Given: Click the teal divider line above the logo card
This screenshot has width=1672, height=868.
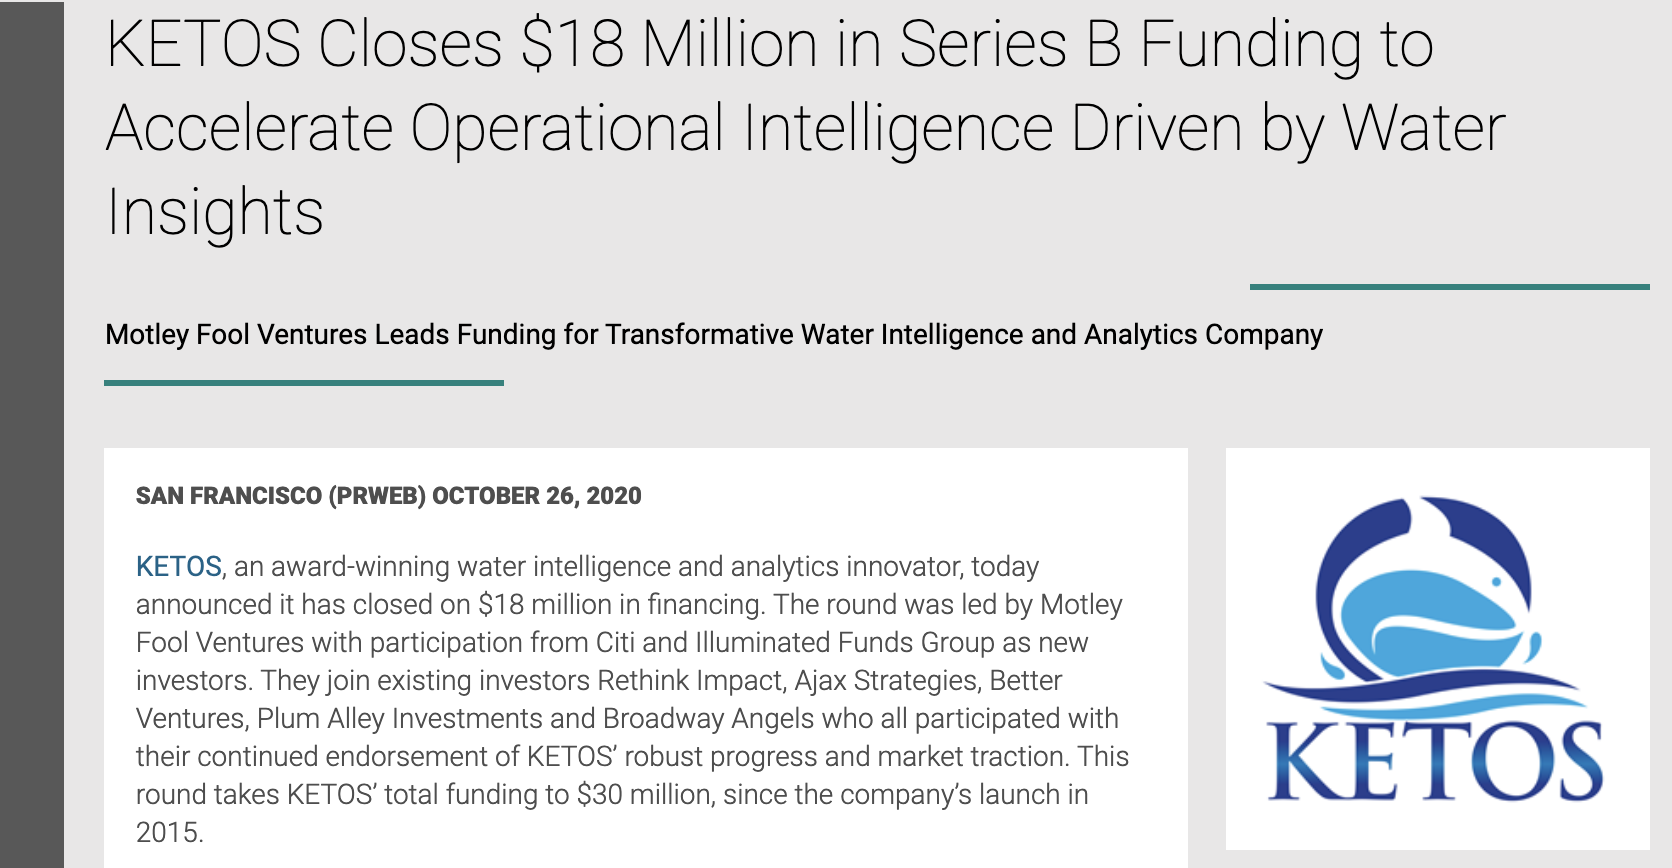Looking at the screenshot, I should coord(1449,287).
